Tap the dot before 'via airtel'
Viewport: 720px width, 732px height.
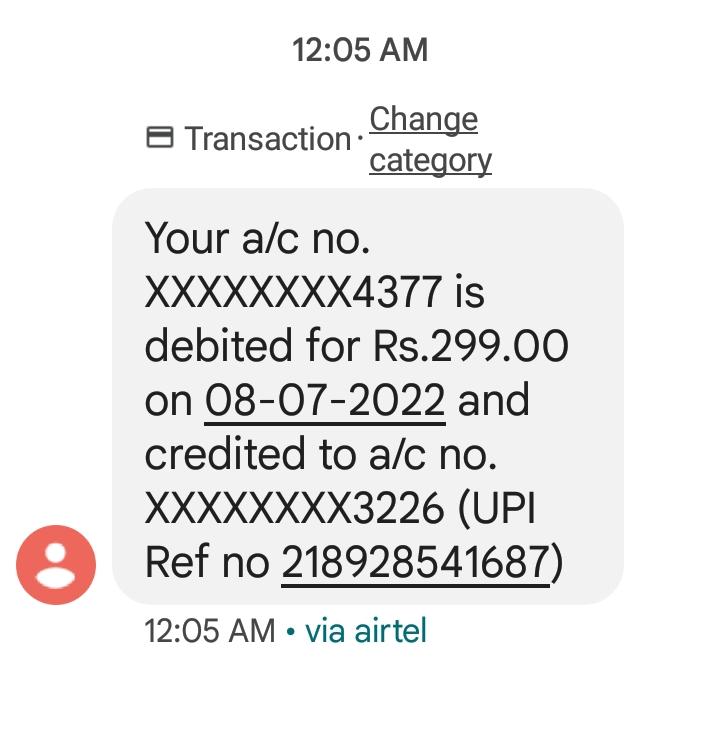click(x=290, y=632)
